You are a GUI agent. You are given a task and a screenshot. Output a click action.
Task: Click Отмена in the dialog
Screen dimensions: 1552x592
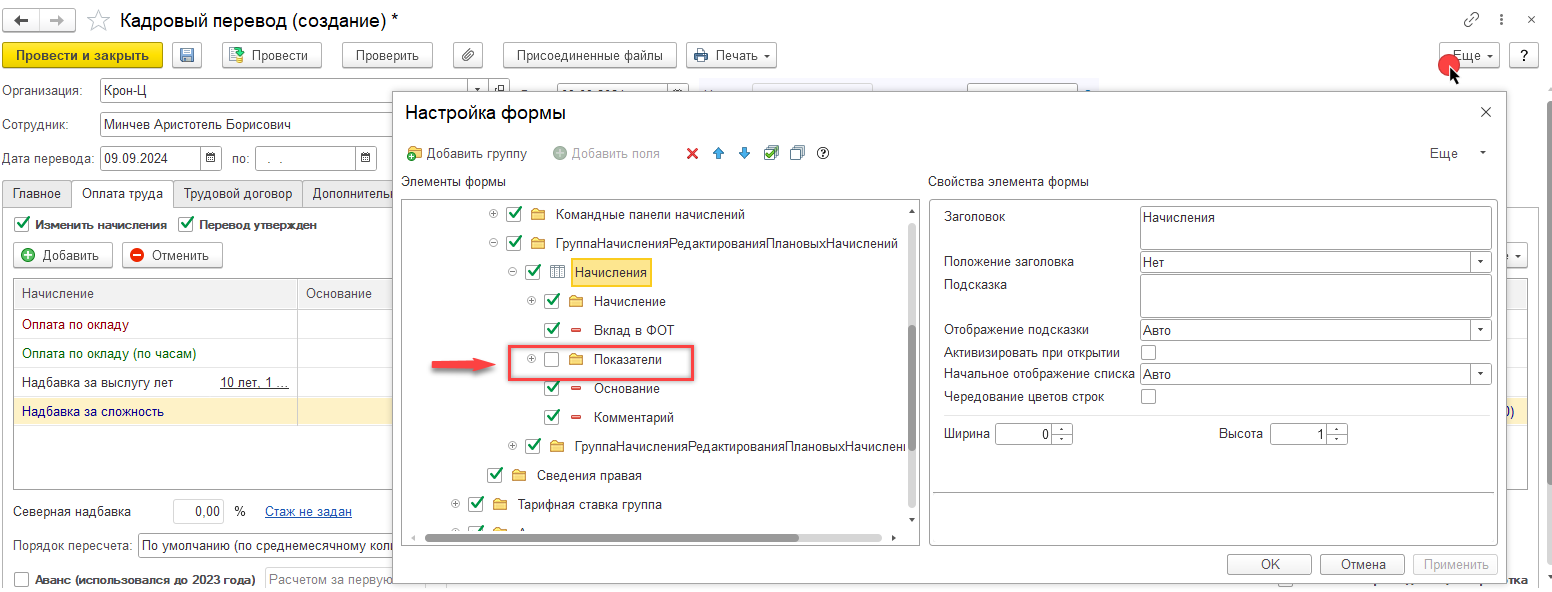(1361, 564)
